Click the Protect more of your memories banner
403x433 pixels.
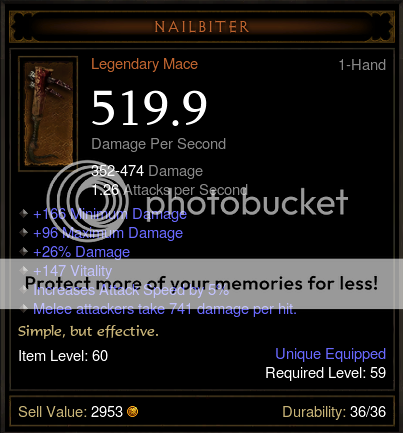tap(201, 284)
